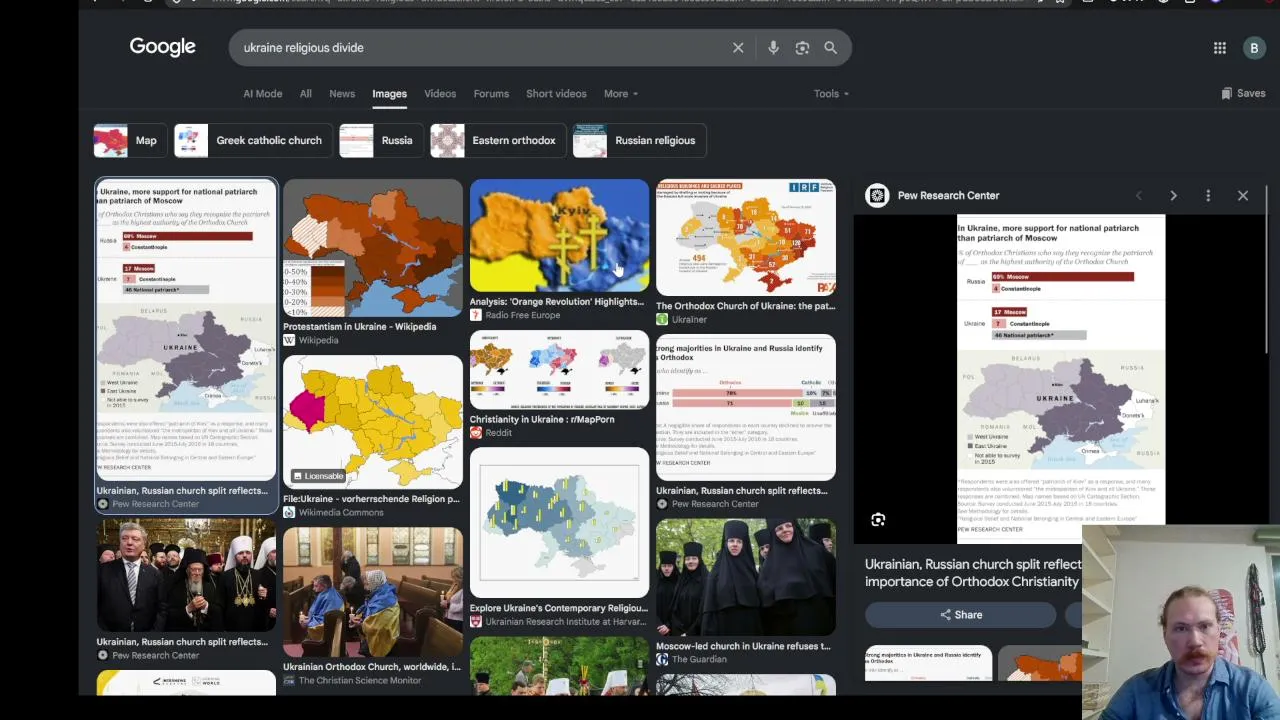Open the Orange Revolution crosses map thumbnail
The width and height of the screenshot is (1280, 720).
click(x=559, y=235)
